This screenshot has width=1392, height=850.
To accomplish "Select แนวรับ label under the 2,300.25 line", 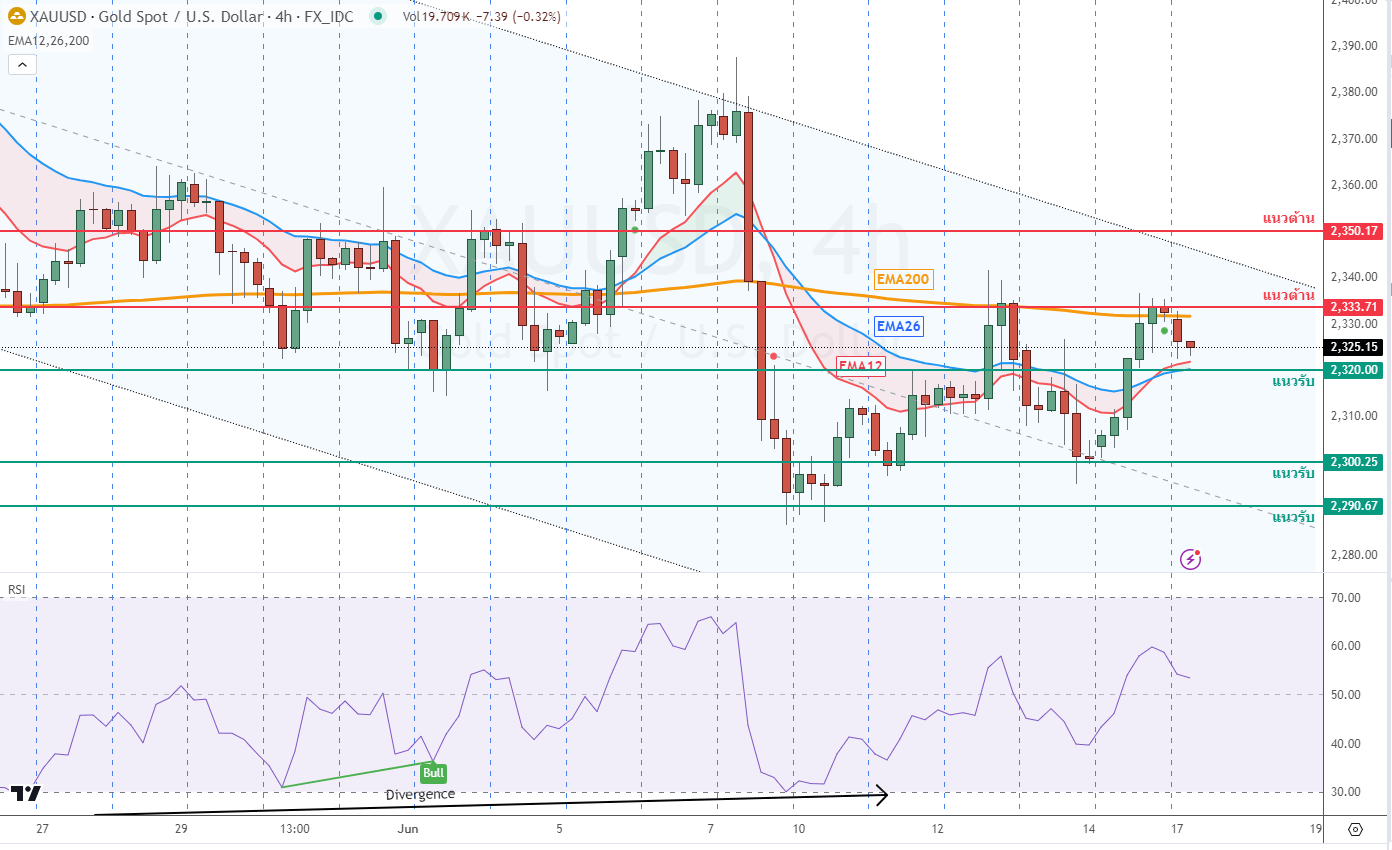I will click(1293, 473).
